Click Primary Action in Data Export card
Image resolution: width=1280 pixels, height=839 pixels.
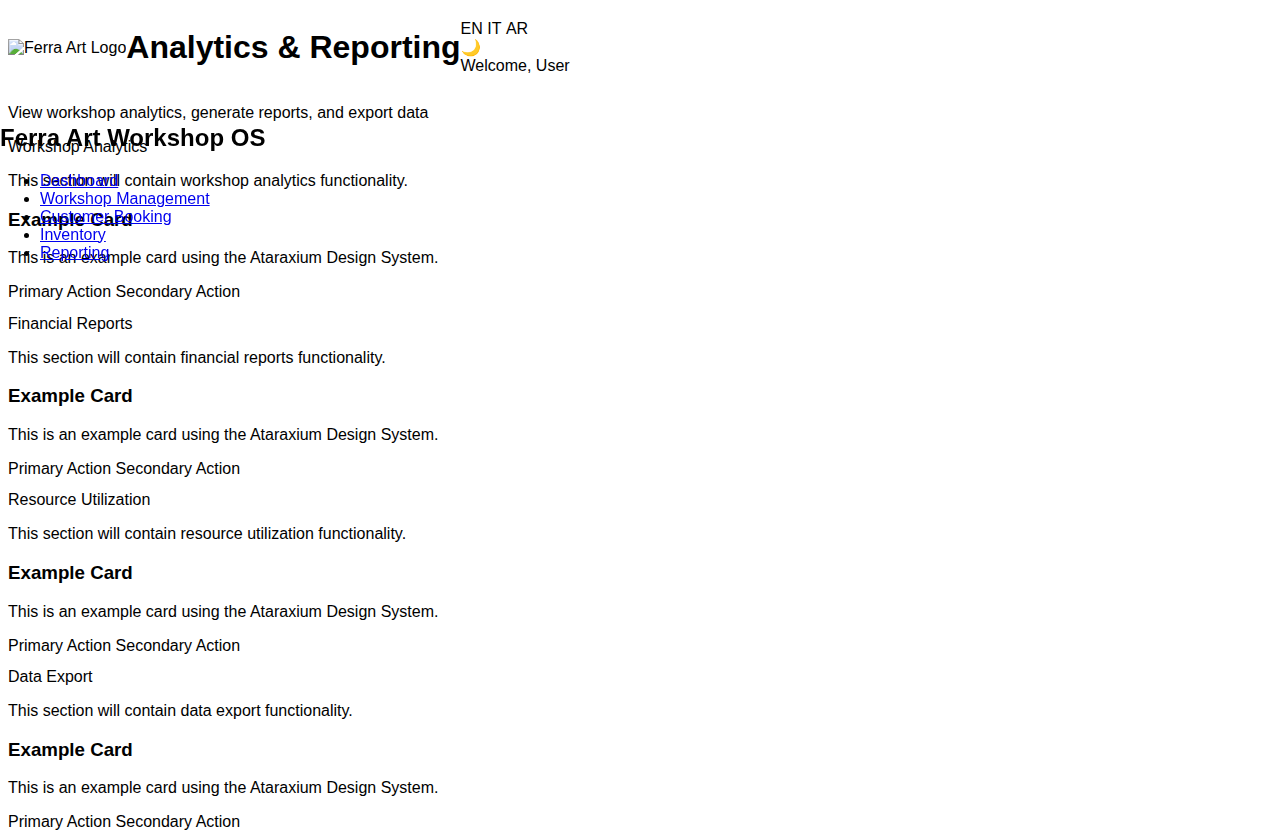(59, 822)
